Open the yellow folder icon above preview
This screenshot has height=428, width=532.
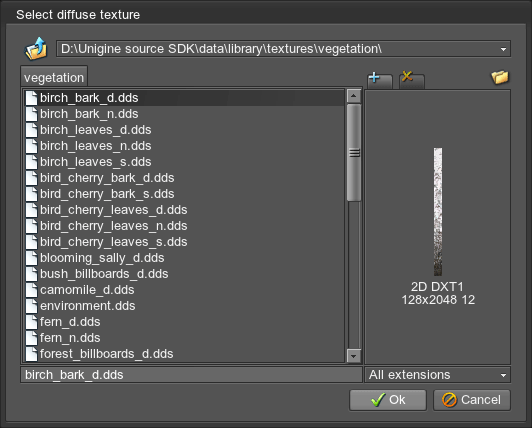point(500,77)
